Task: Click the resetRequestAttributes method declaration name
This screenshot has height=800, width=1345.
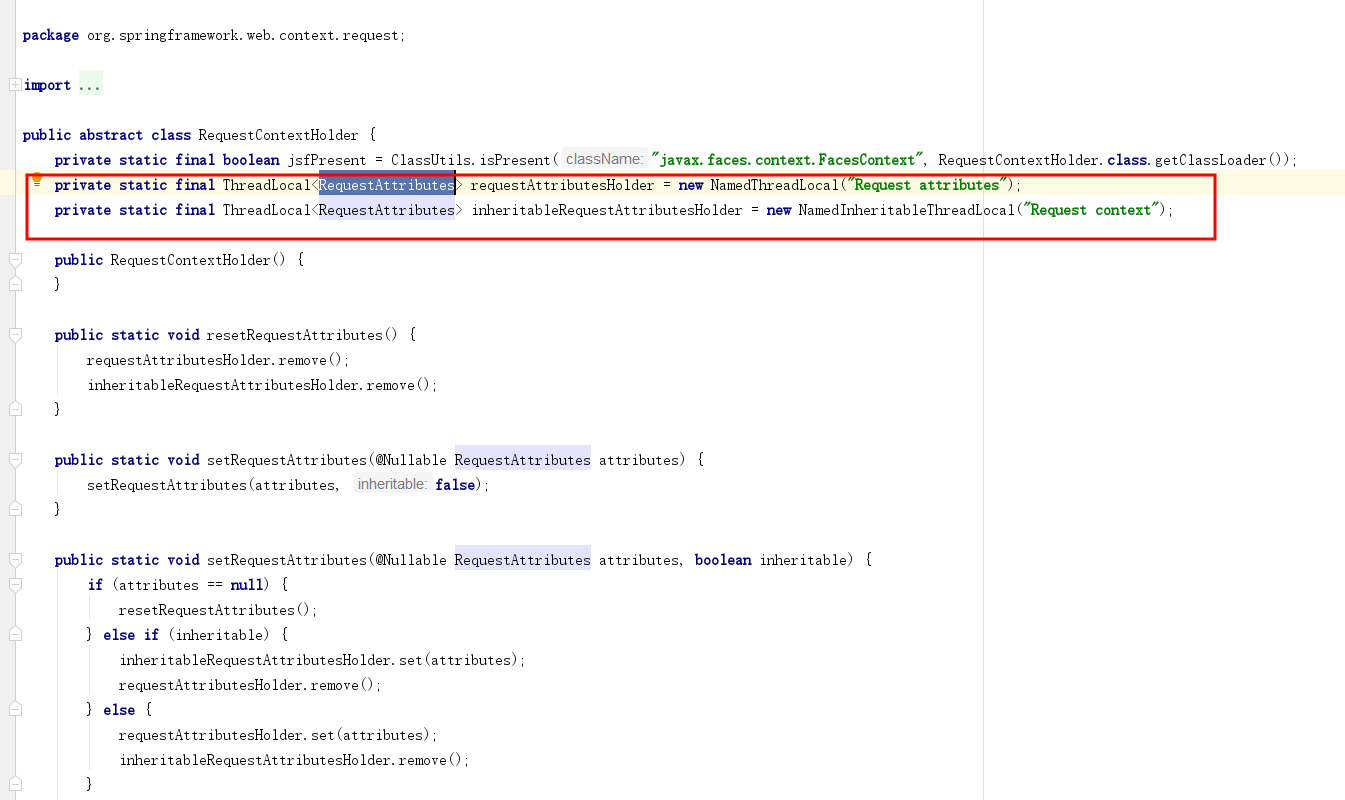Action: coord(295,335)
